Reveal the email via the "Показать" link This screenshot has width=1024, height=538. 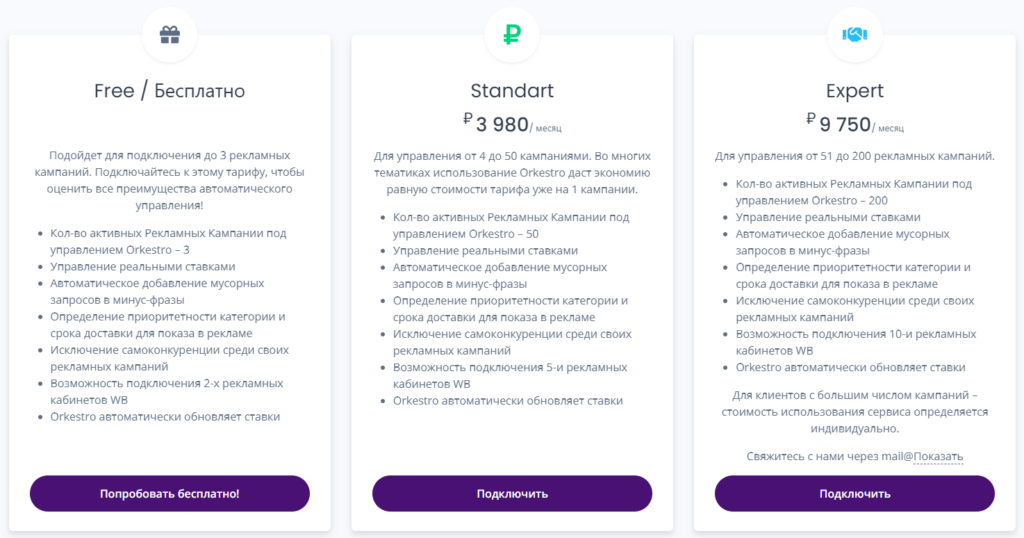[937, 457]
